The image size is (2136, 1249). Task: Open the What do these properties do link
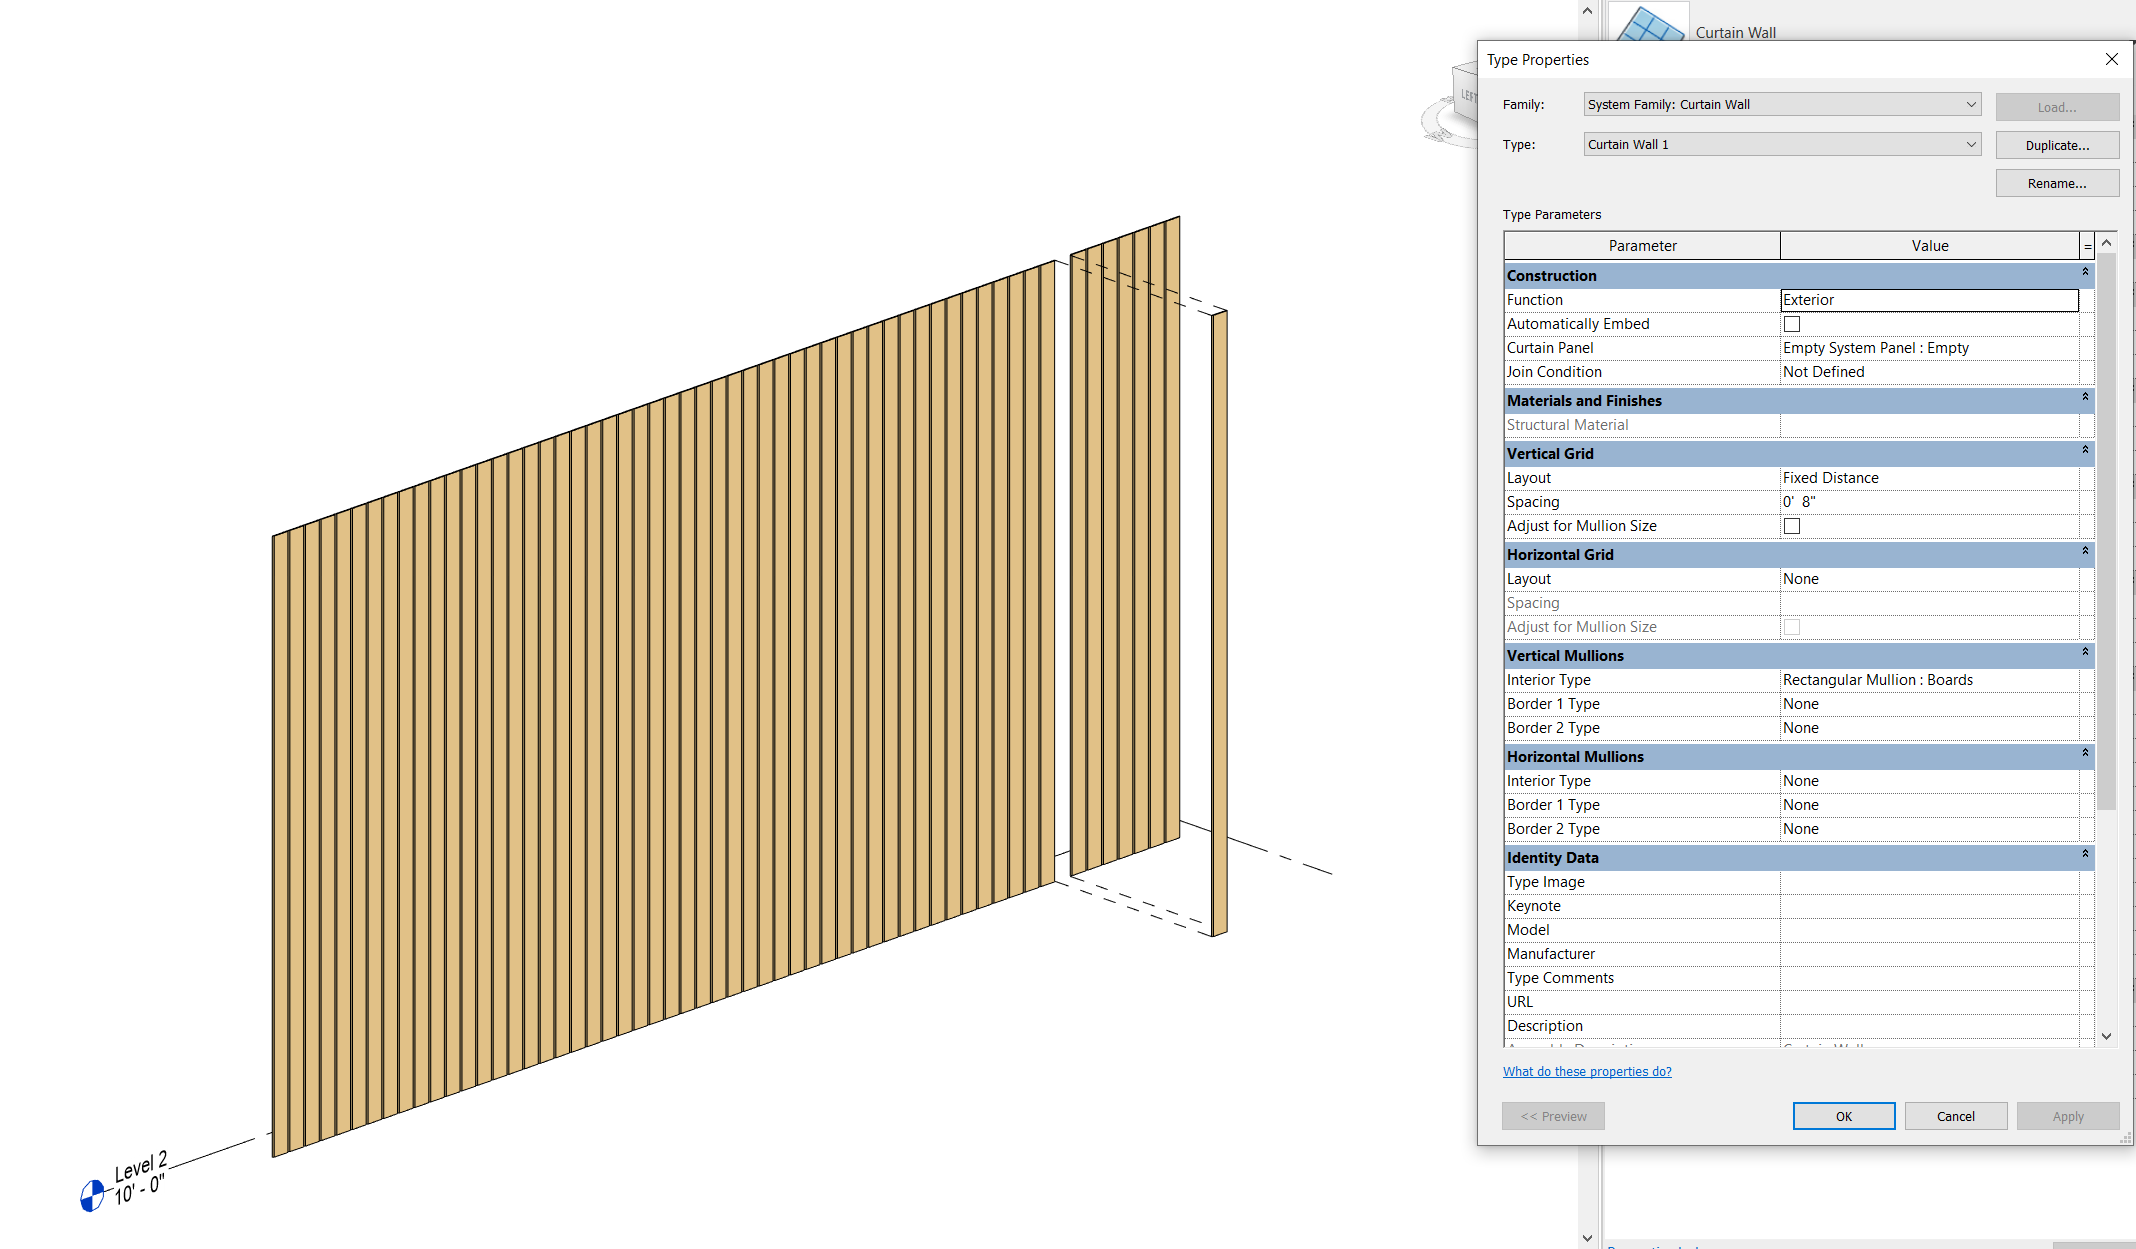pos(1587,1071)
